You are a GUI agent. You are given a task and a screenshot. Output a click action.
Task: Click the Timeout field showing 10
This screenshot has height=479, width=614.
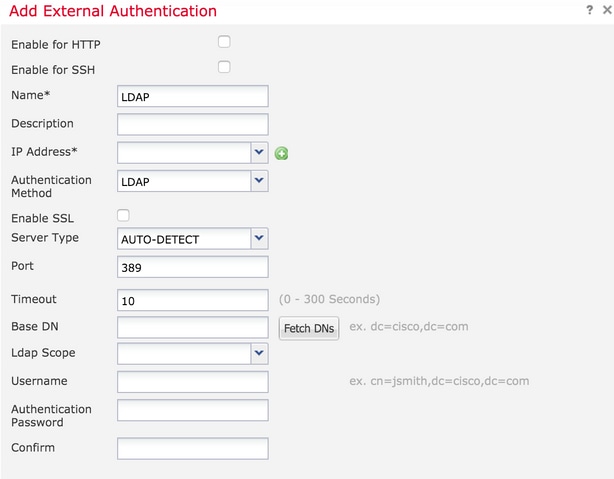coord(193,300)
